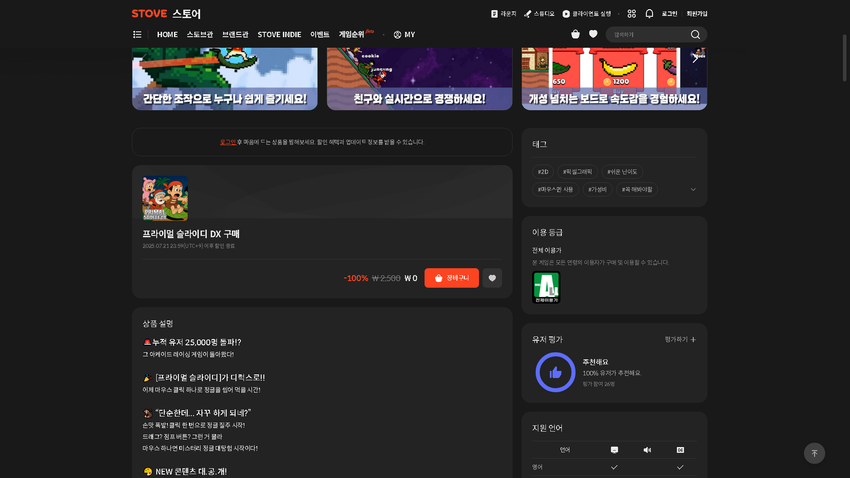Open the 게임순위 beta tab
Image resolution: width=850 pixels, height=478 pixels.
click(356, 34)
